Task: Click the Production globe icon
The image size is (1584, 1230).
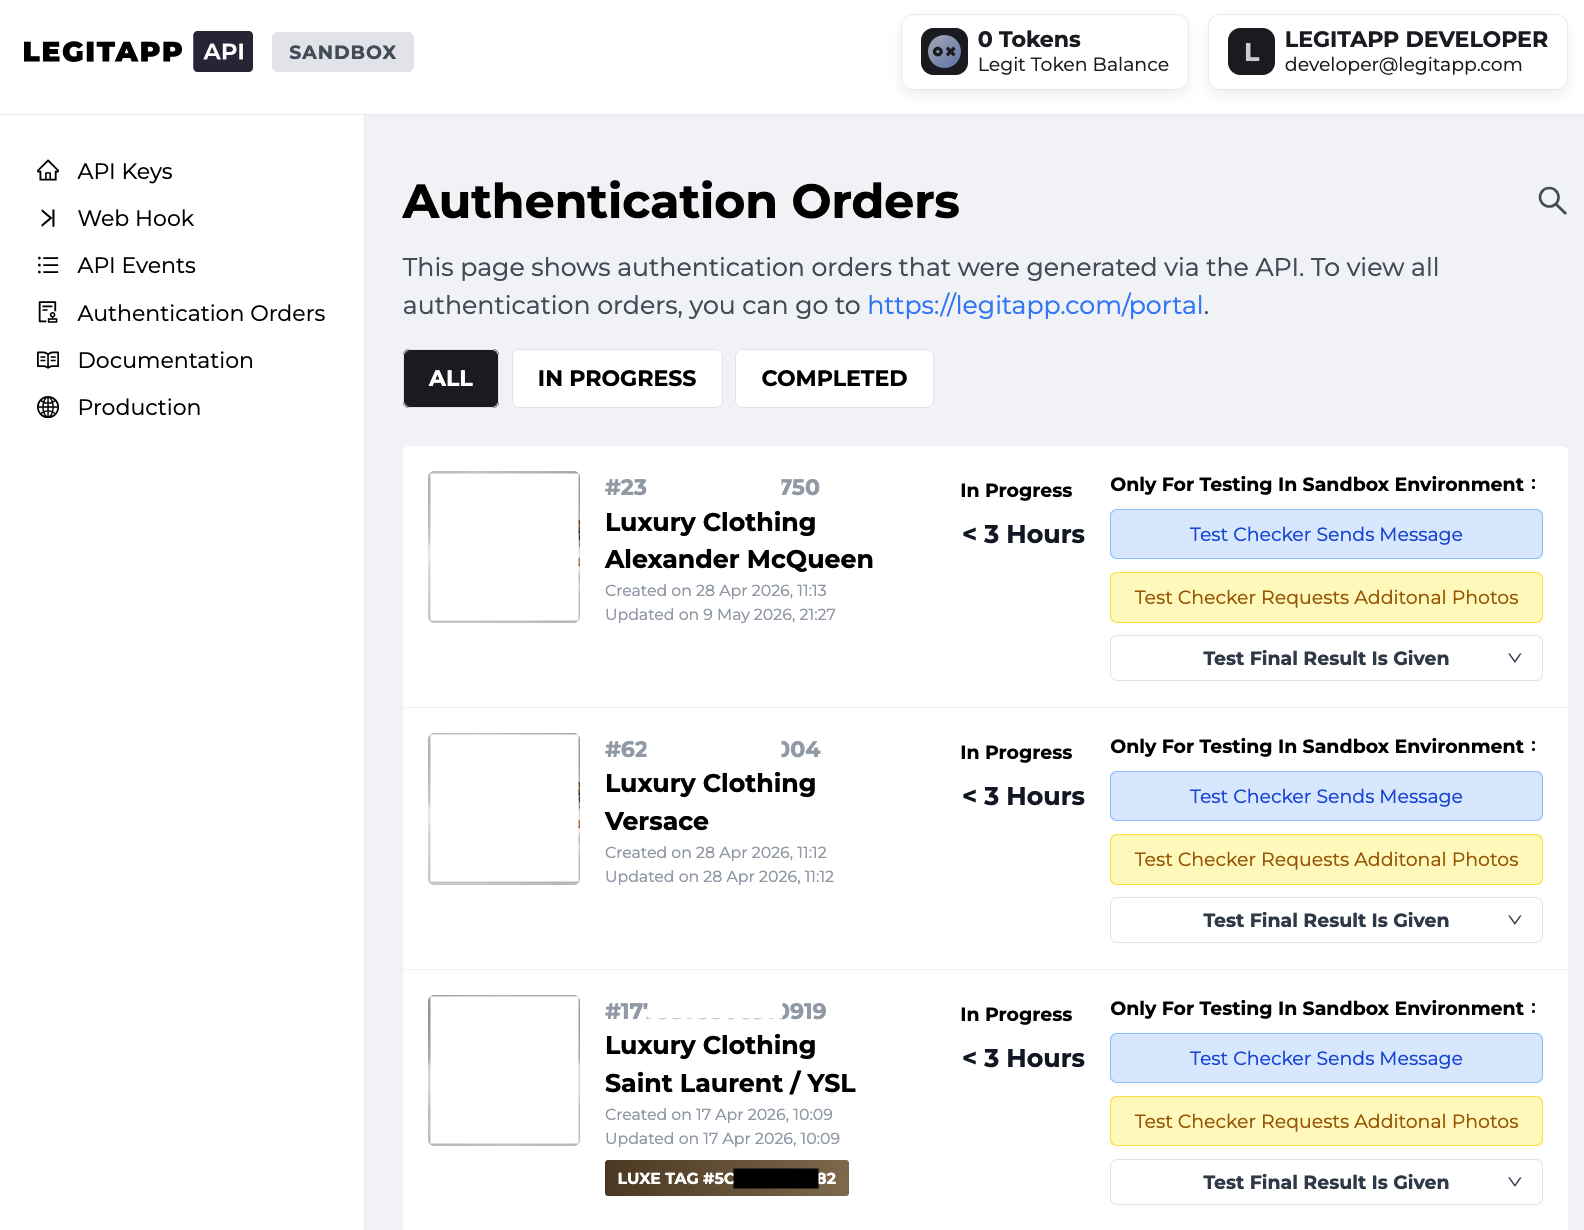Action: pyautogui.click(x=48, y=407)
